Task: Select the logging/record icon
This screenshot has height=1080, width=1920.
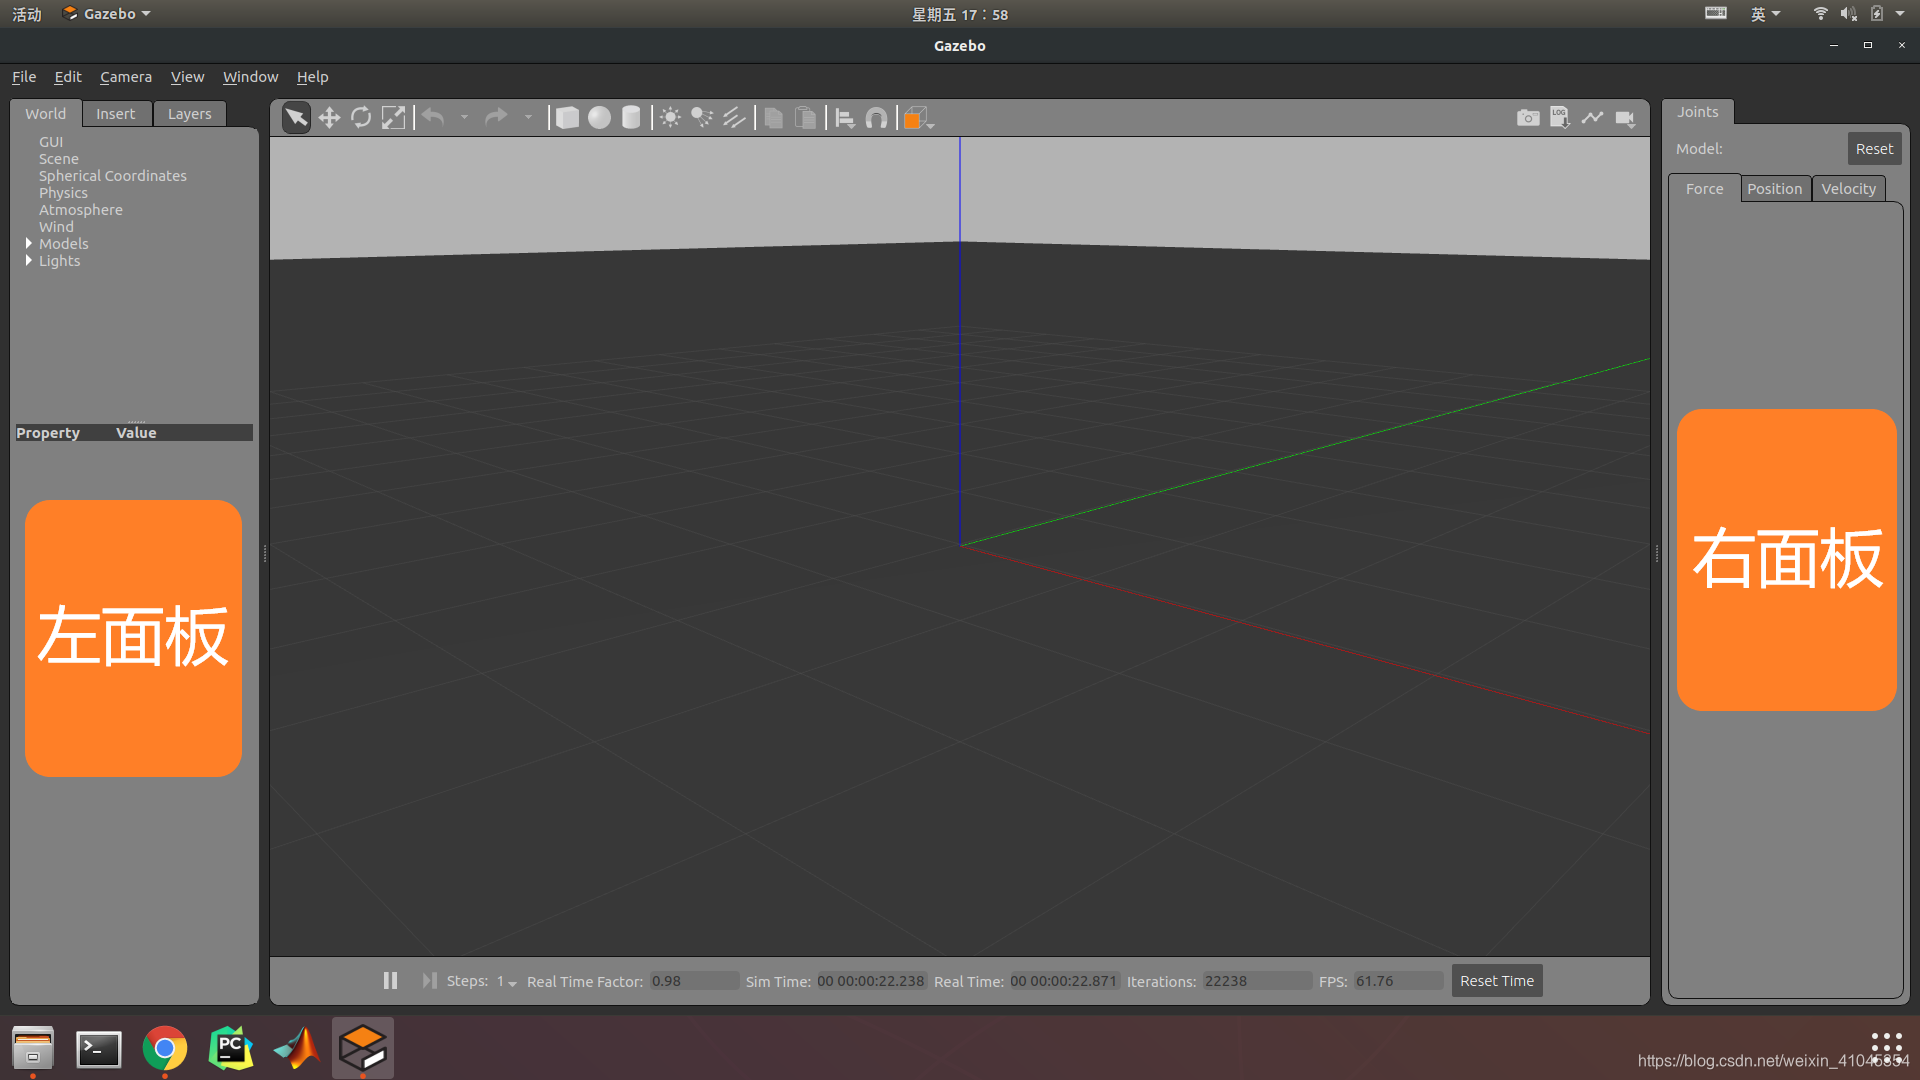Action: pyautogui.click(x=1561, y=117)
